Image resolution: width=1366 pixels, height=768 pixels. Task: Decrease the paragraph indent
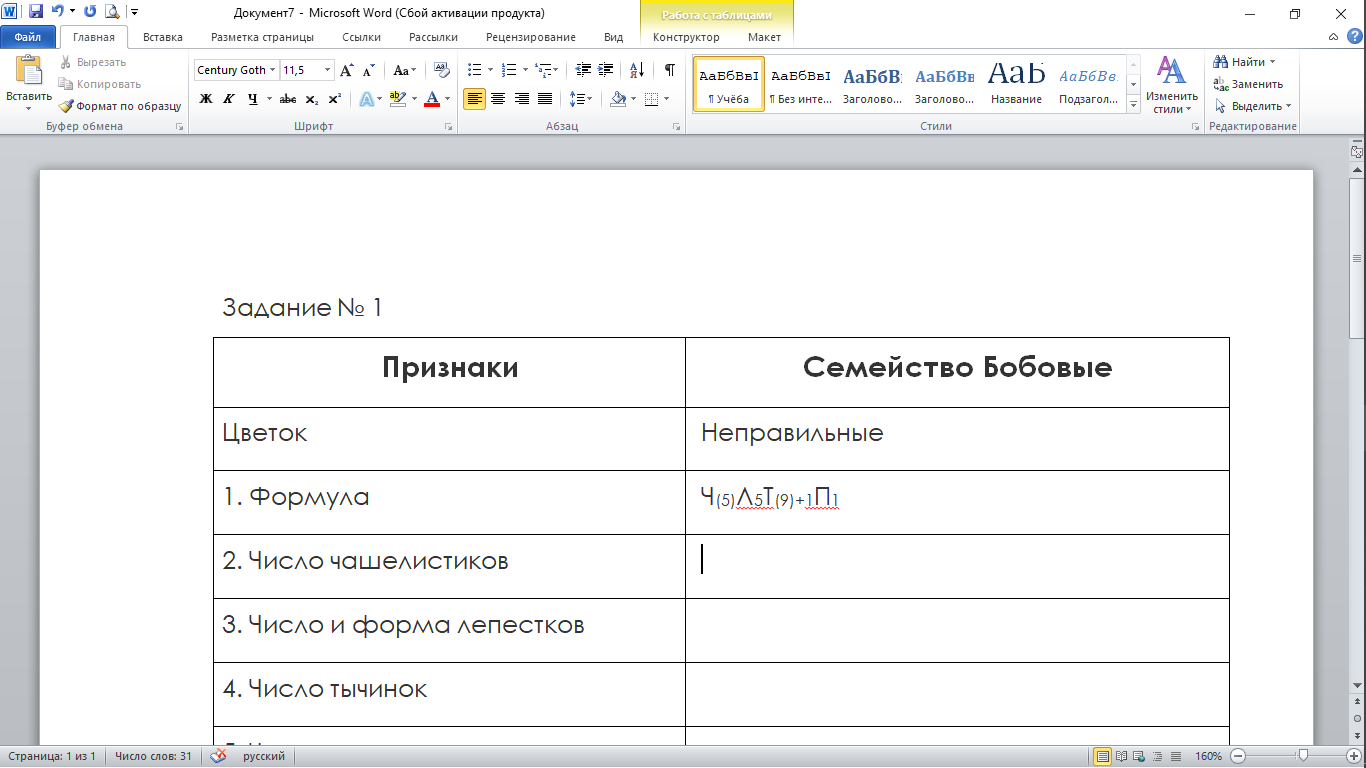coord(583,70)
